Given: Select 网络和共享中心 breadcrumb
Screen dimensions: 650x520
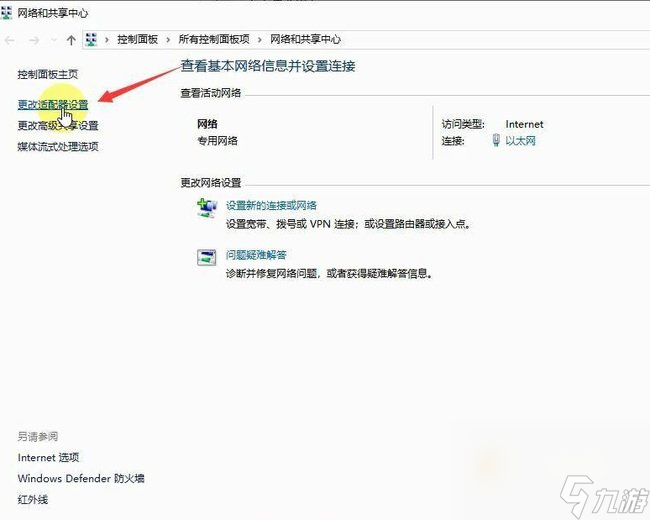Looking at the screenshot, I should pyautogui.click(x=306, y=39).
